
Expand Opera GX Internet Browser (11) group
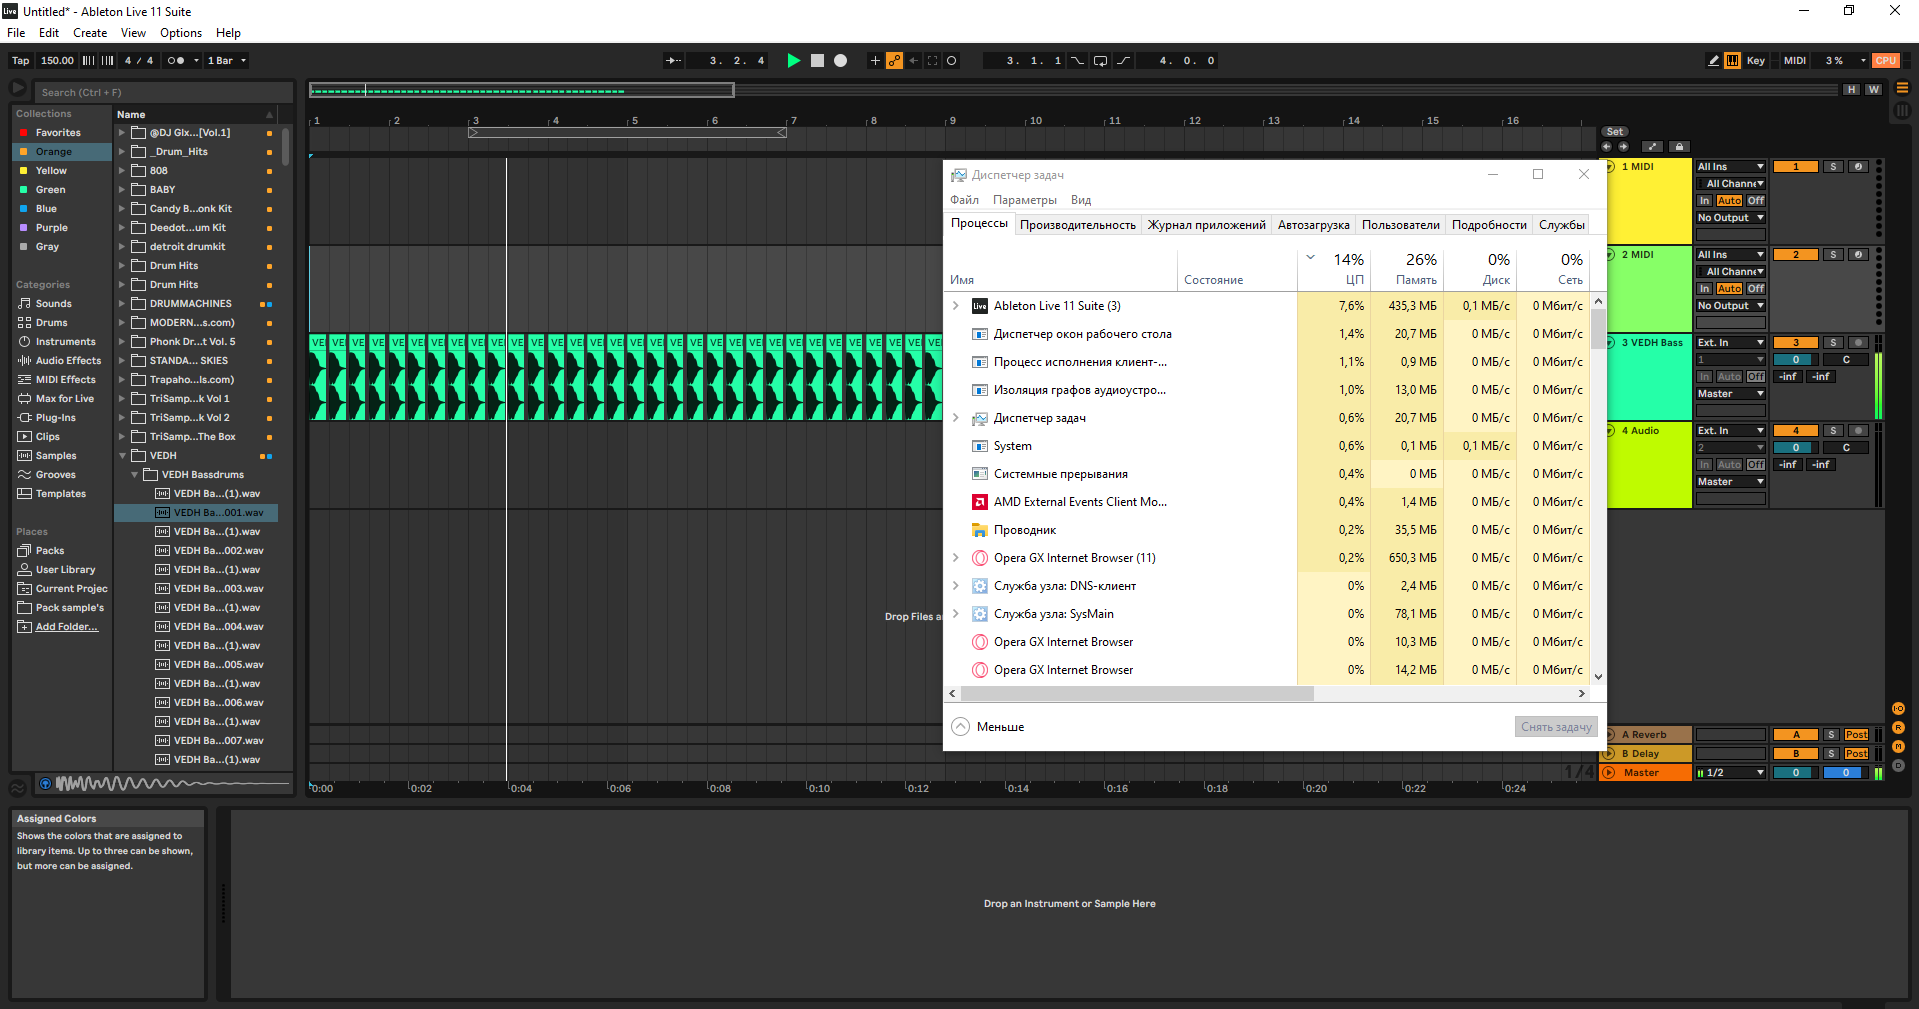coord(955,558)
